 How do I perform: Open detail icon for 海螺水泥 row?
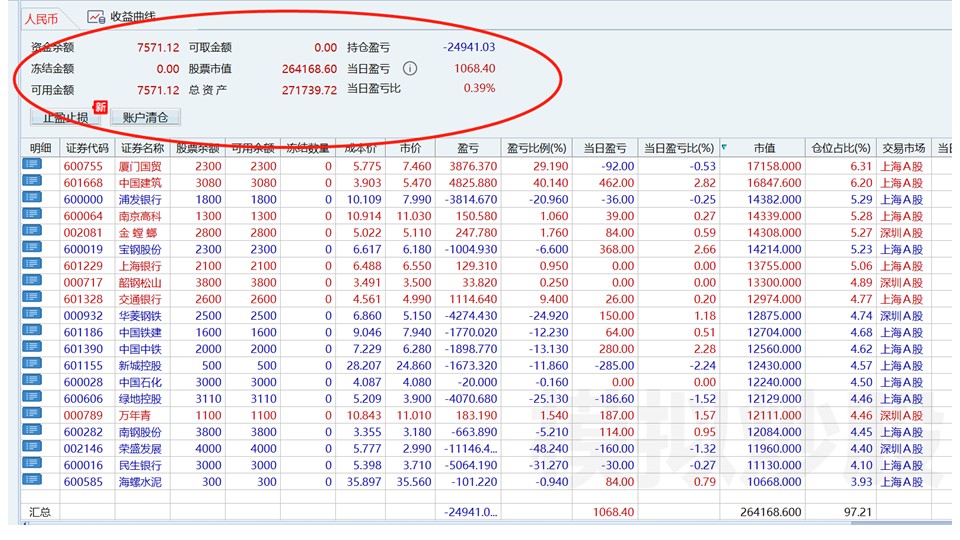click(32, 479)
